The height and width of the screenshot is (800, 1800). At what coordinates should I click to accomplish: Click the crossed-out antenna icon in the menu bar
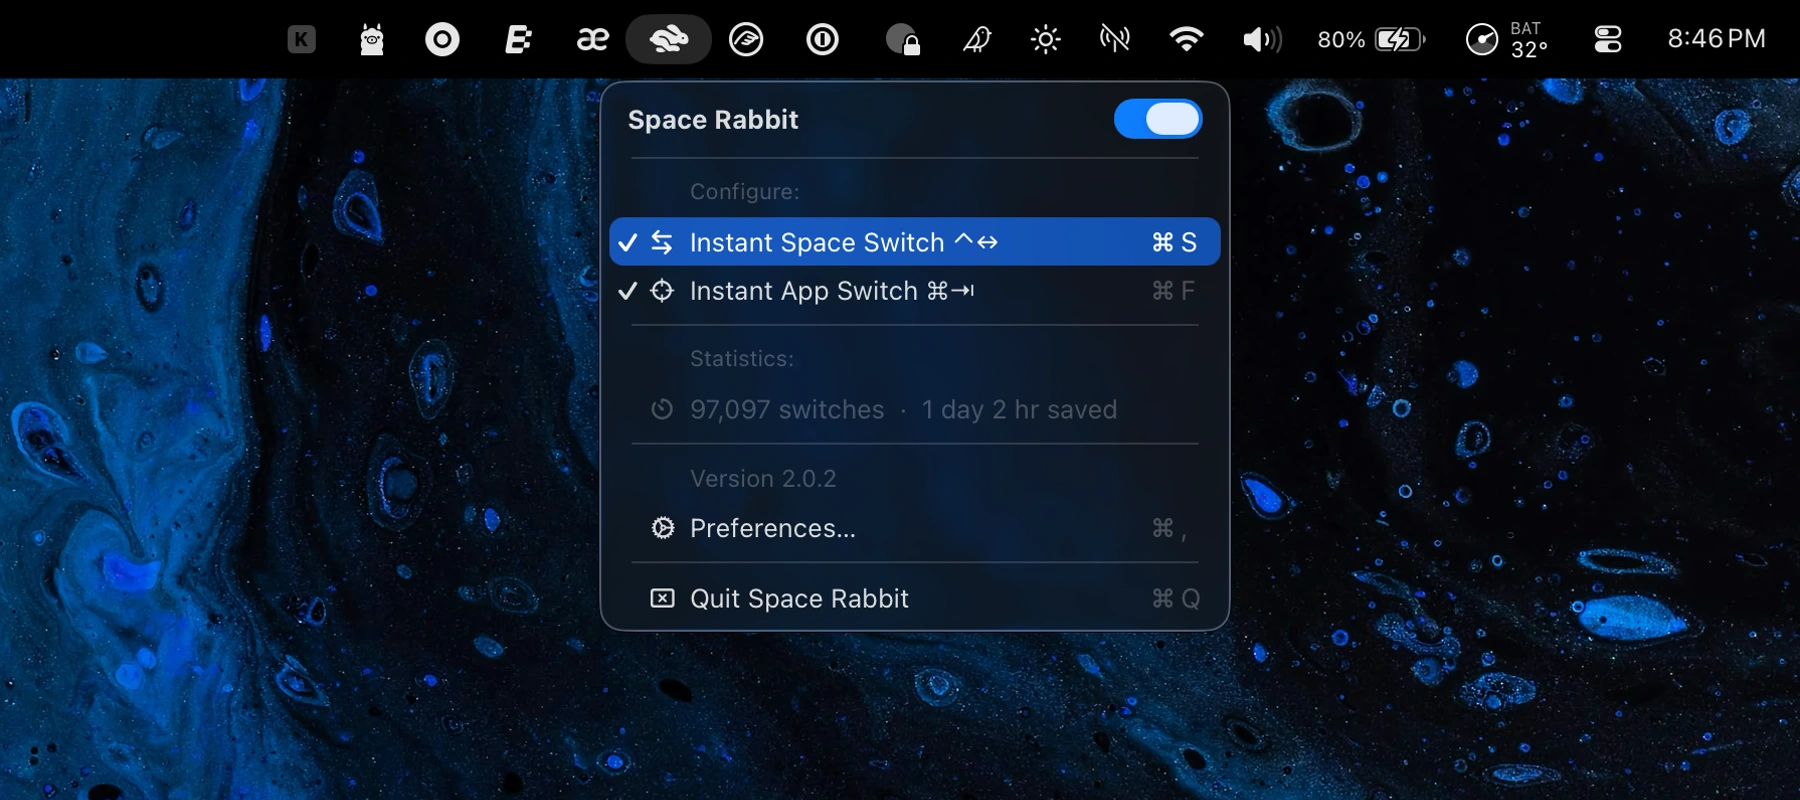click(1115, 40)
